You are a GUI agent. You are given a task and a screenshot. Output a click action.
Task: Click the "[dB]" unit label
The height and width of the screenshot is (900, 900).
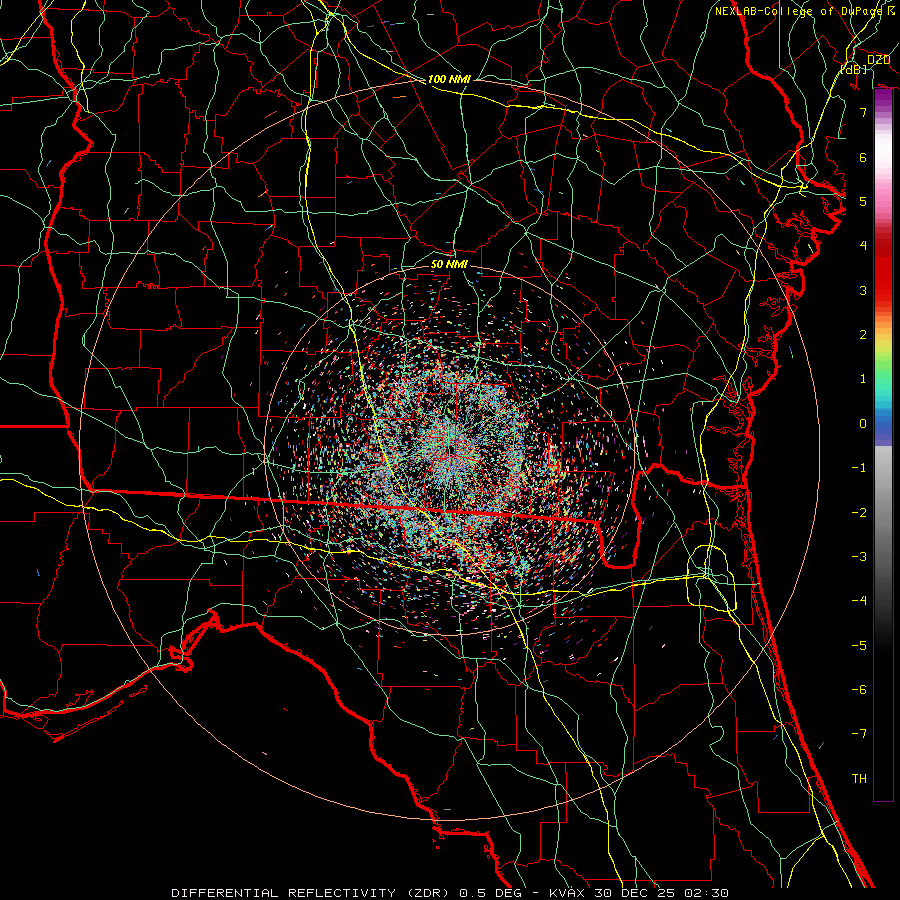tap(853, 69)
